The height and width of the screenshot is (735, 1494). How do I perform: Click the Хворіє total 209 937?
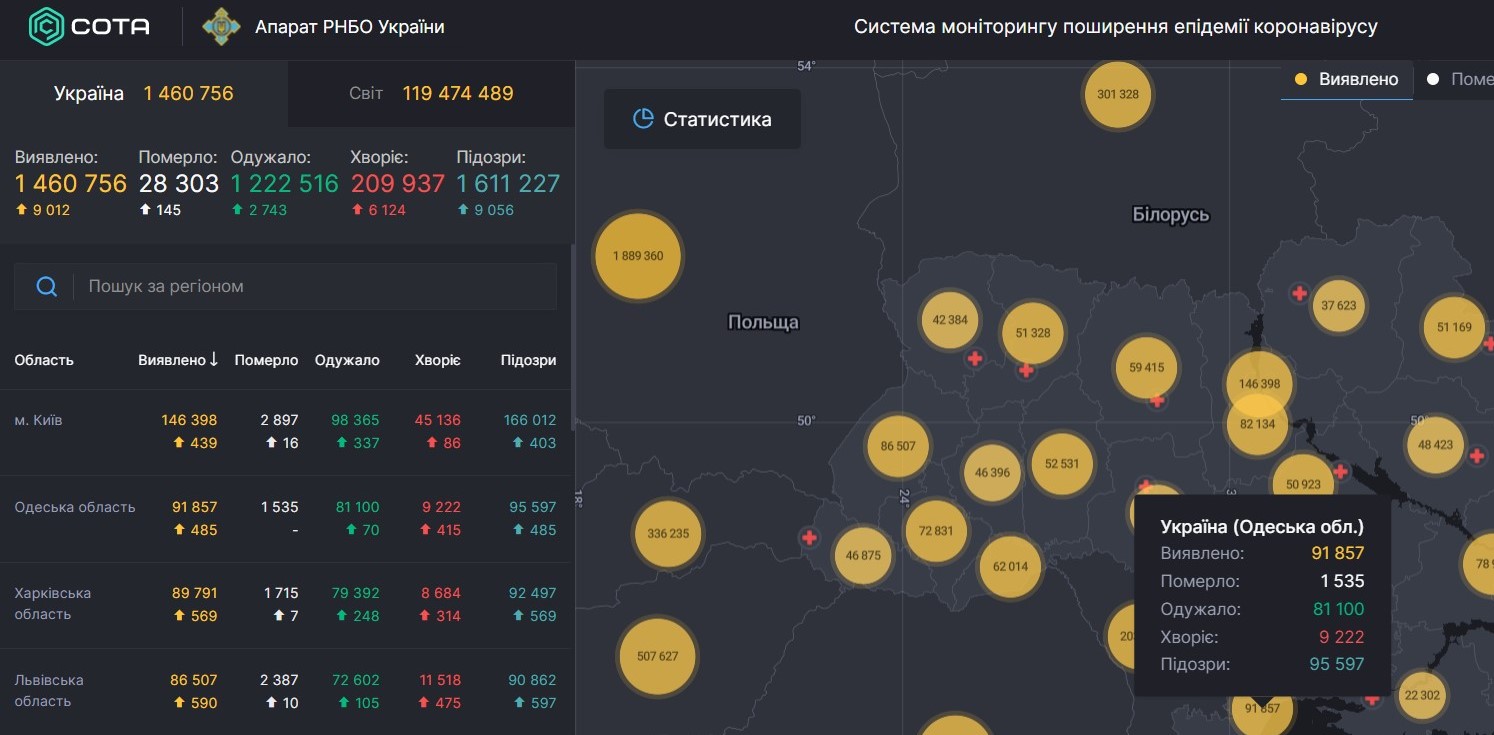[398, 184]
